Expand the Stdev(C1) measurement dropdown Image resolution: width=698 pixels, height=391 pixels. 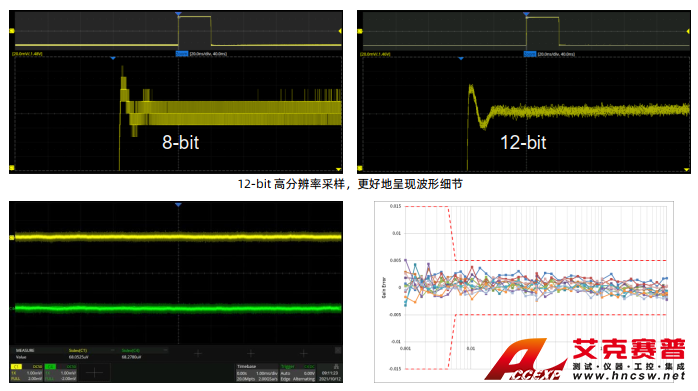click(x=113, y=350)
